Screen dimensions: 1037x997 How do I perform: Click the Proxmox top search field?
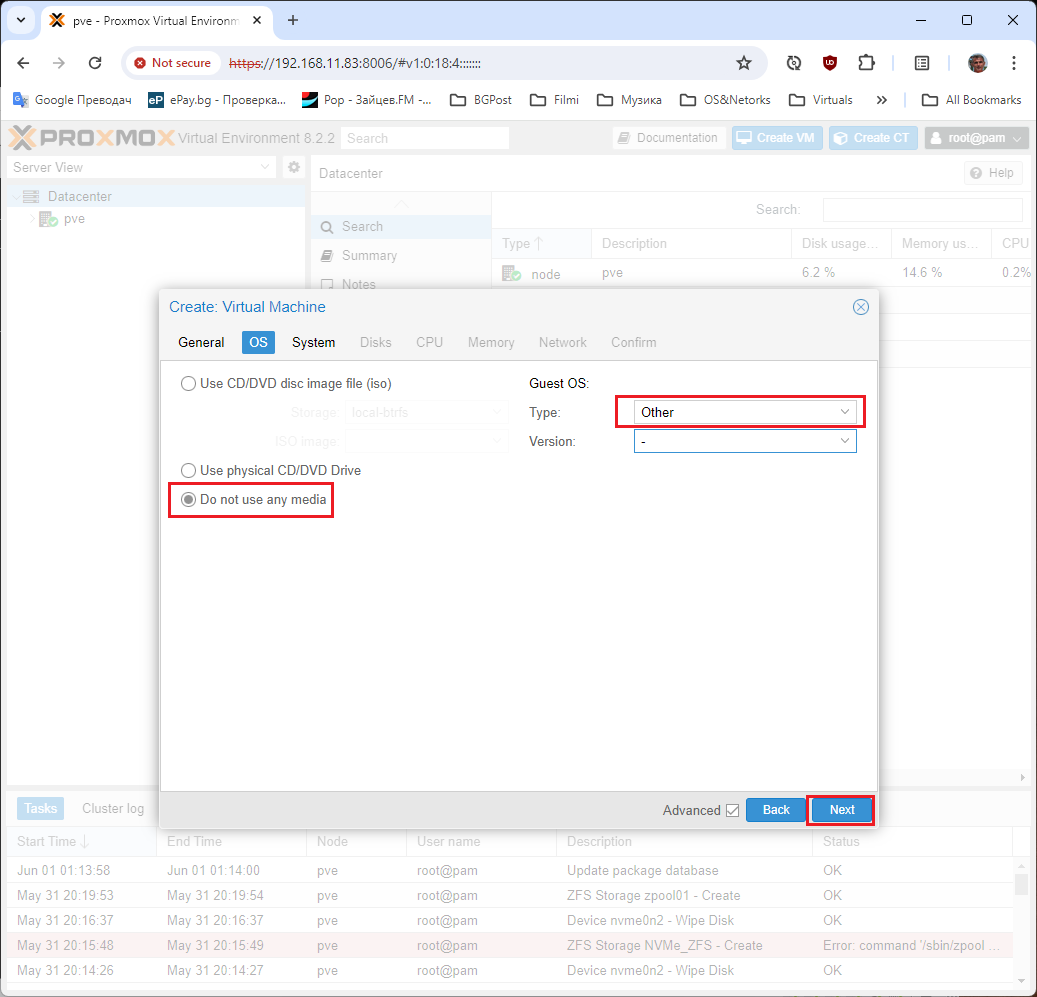[425, 138]
